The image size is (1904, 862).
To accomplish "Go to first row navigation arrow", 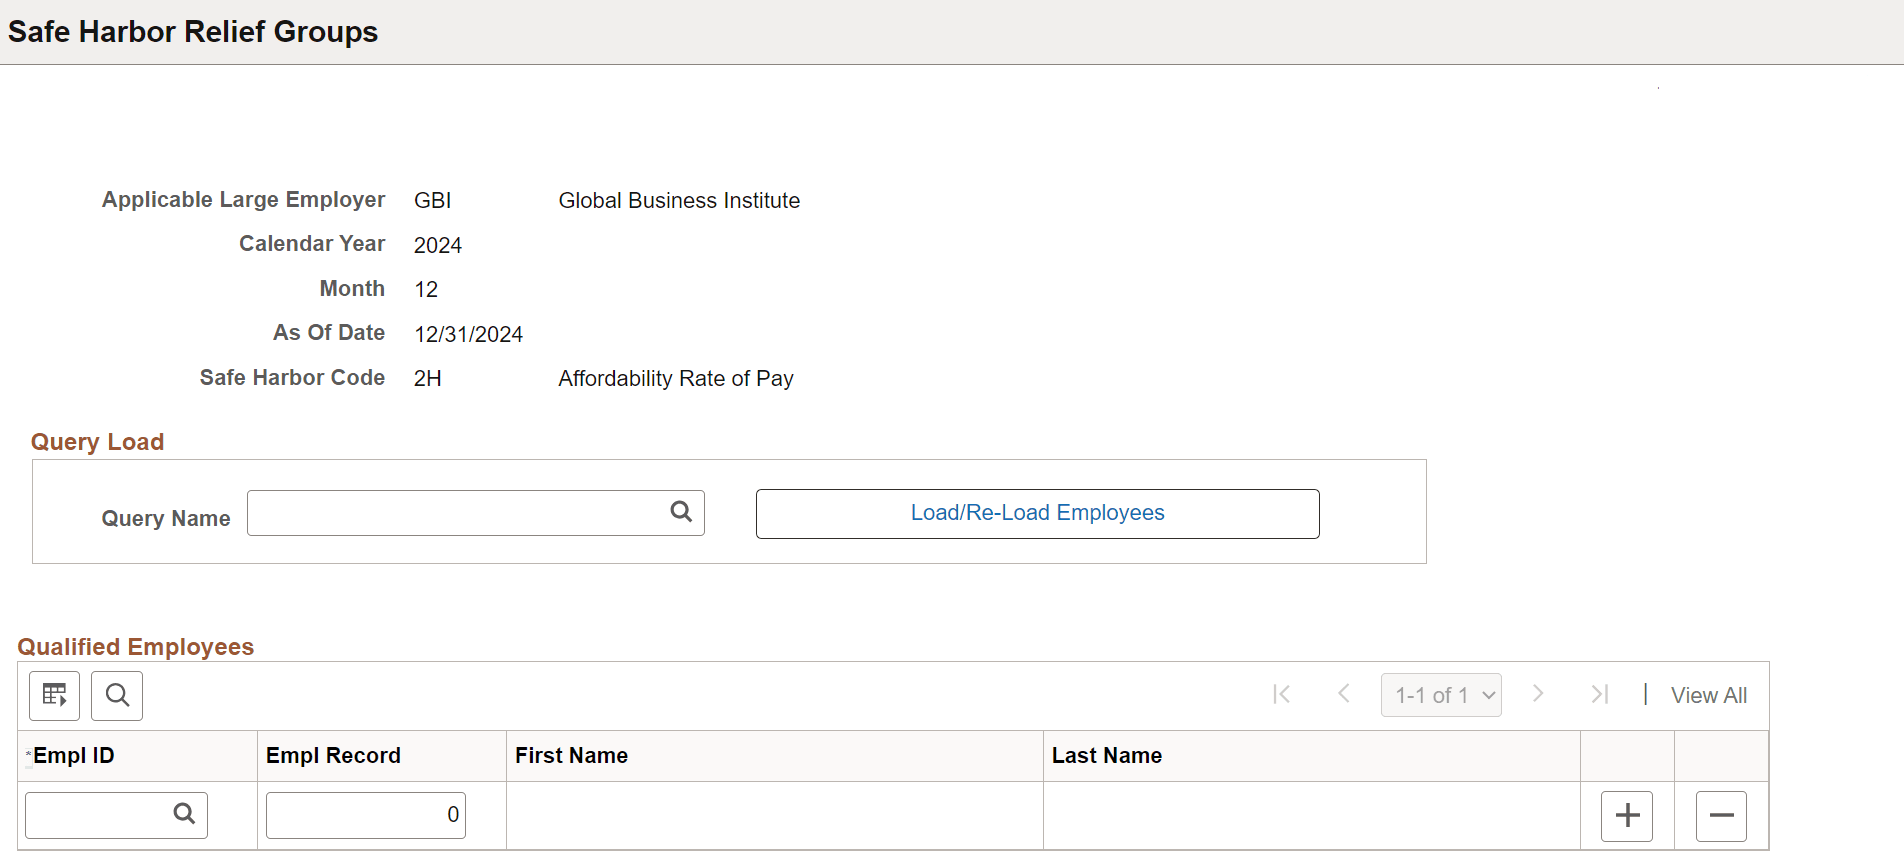I will [1281, 694].
